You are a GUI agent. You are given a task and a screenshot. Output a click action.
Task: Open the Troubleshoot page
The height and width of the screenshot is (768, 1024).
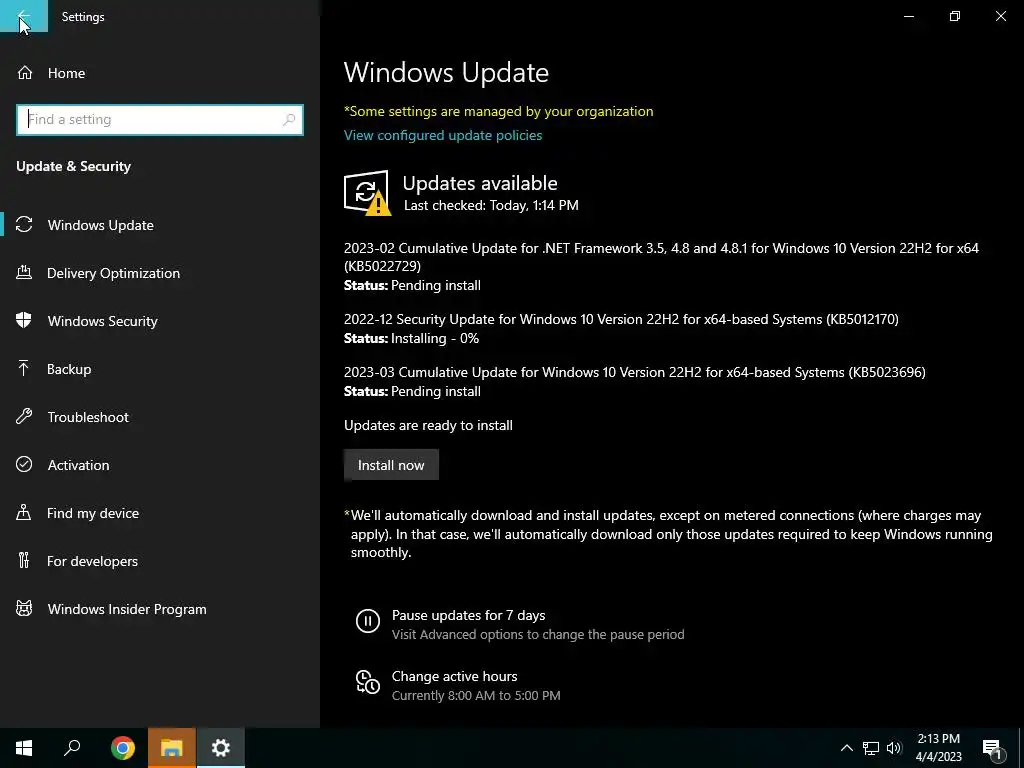(x=160, y=417)
